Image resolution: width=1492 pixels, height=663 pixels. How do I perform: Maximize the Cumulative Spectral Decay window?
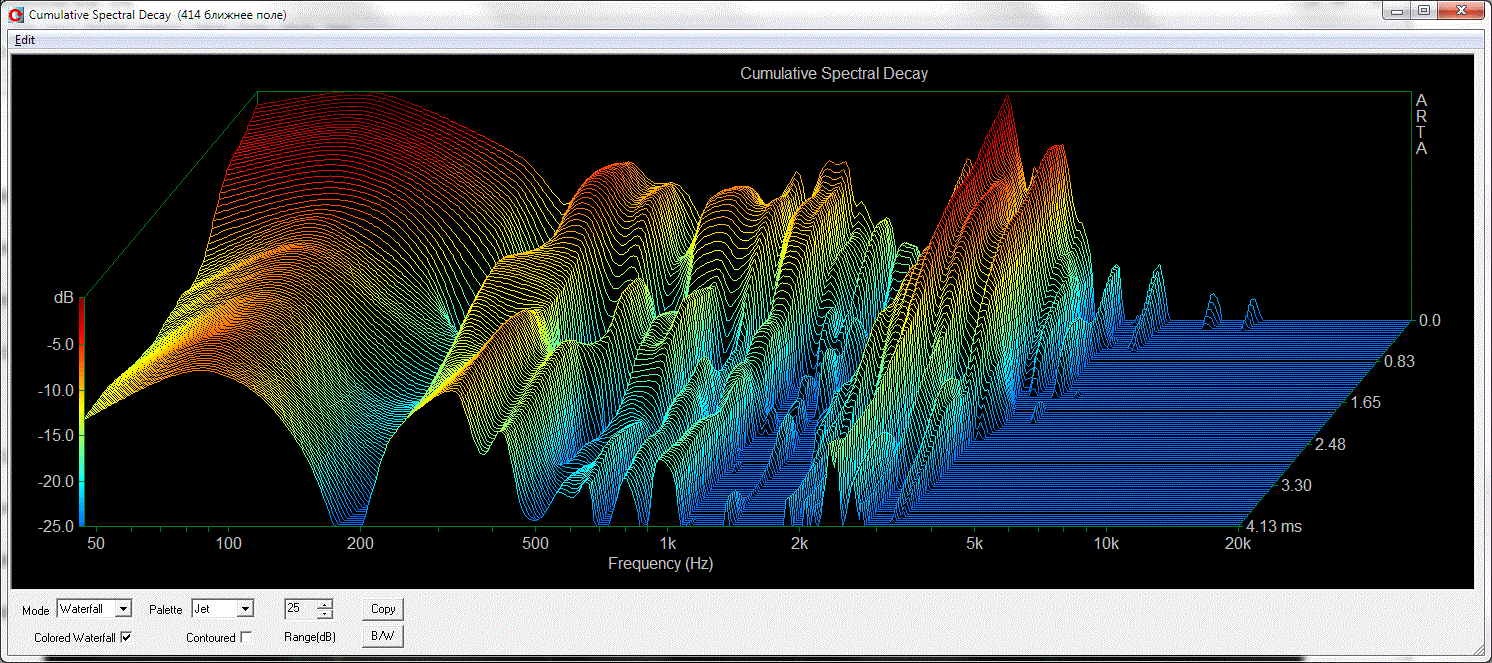coord(1424,11)
